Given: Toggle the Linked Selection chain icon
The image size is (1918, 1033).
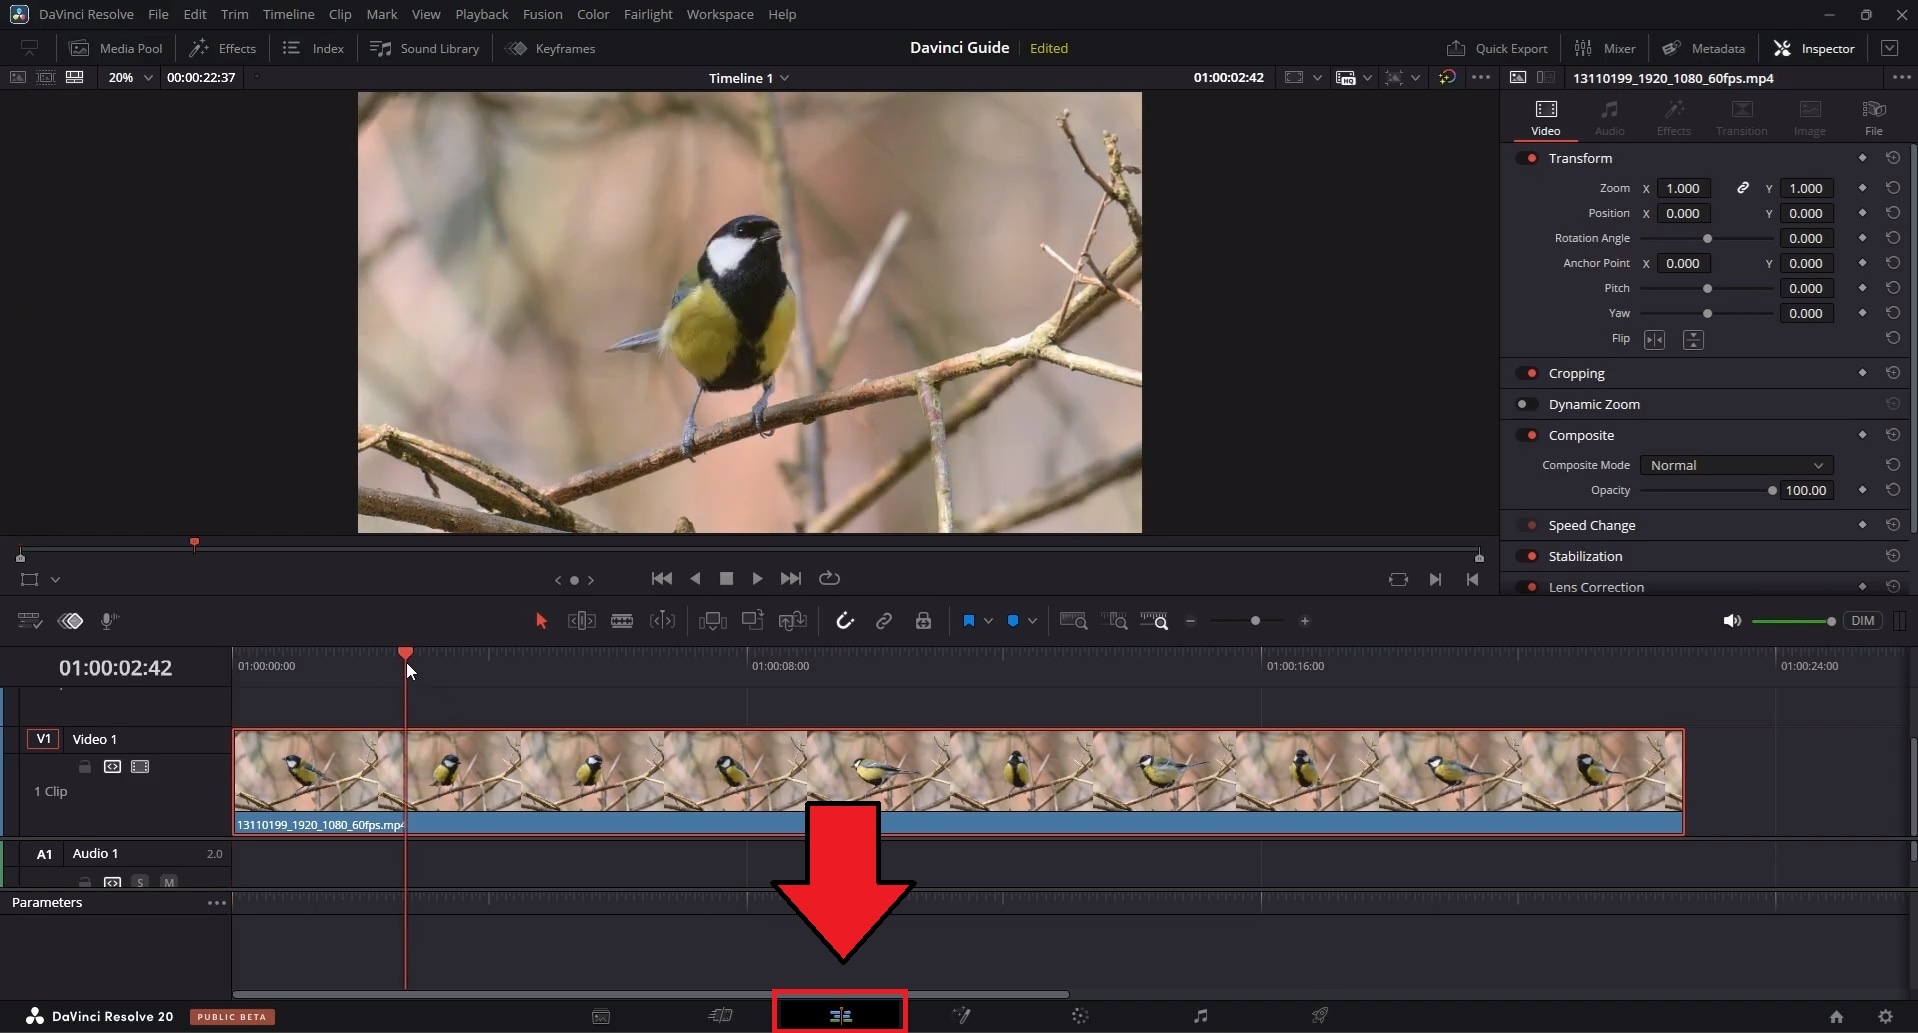Looking at the screenshot, I should click(x=884, y=621).
